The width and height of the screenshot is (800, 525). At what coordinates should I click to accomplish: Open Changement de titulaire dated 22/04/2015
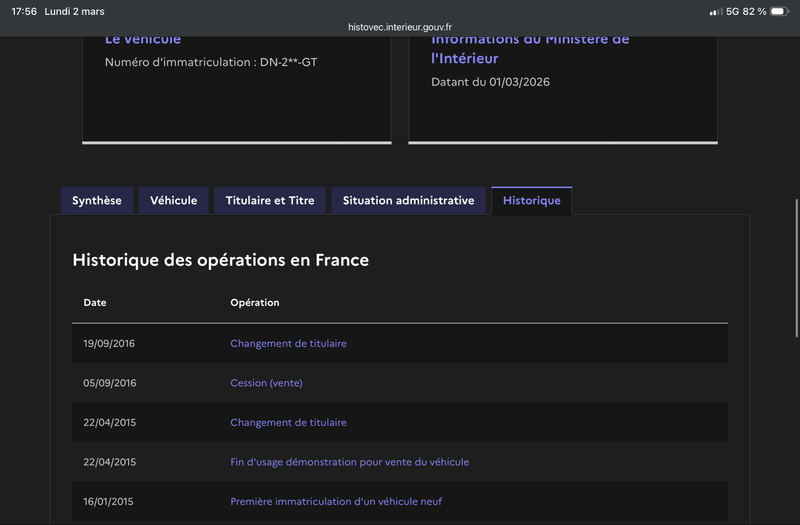pos(288,423)
